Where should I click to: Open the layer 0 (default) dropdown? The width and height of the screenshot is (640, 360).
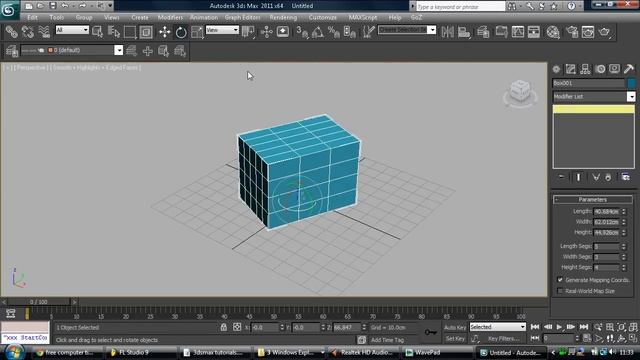118,50
